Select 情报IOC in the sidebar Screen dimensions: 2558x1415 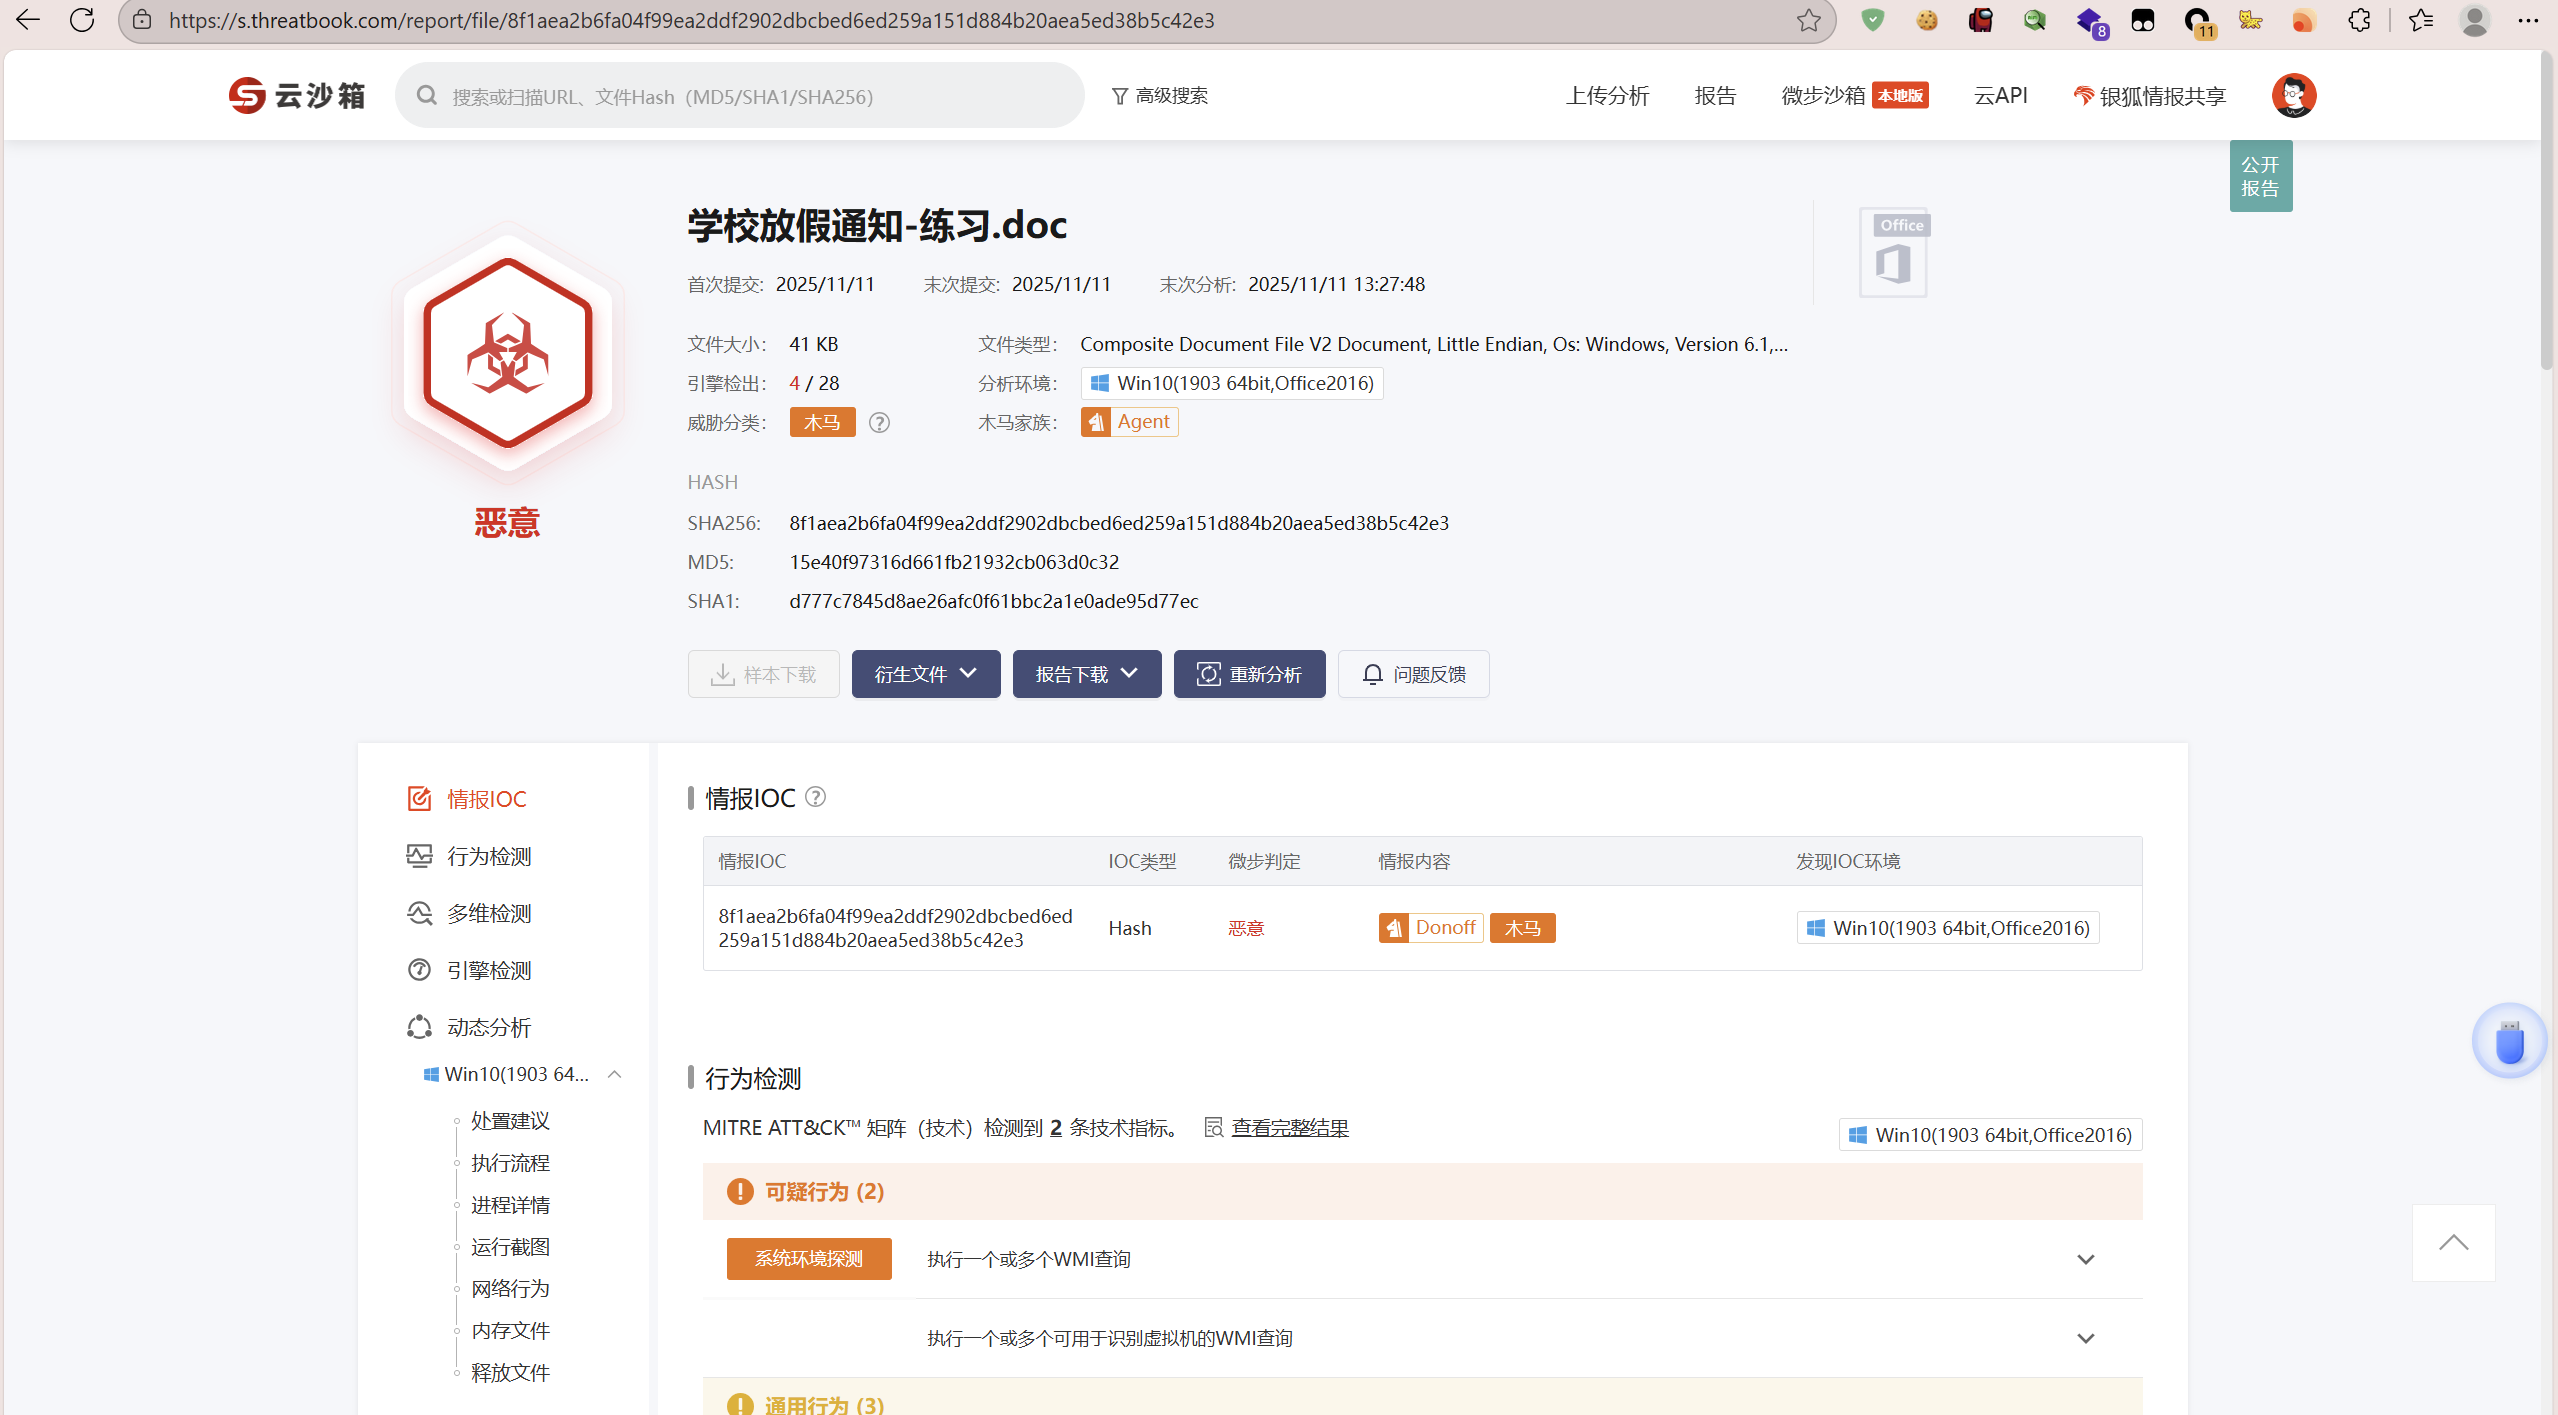tap(467, 798)
